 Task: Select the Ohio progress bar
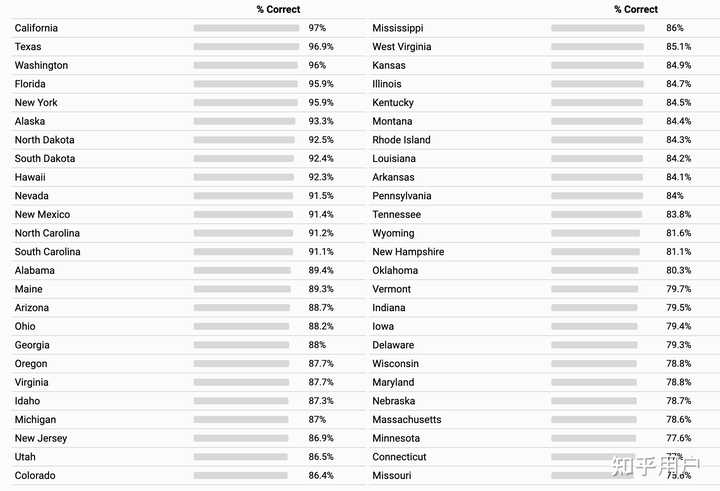(x=241, y=327)
